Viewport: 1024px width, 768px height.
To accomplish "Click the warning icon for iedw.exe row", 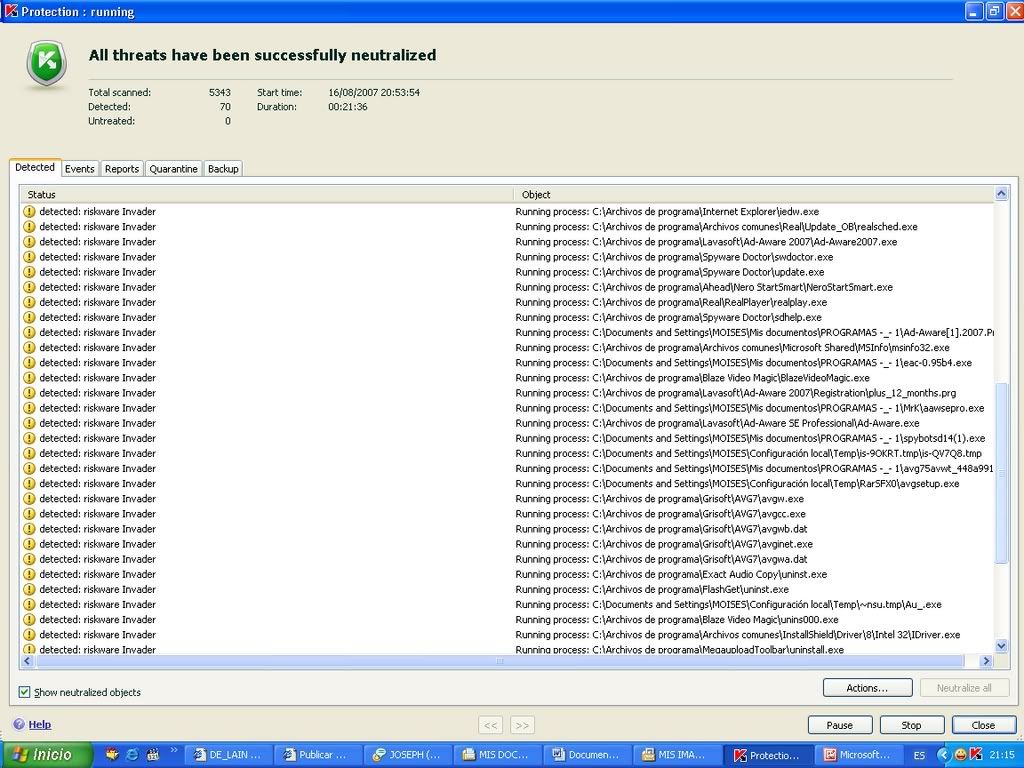I will tap(29, 212).
